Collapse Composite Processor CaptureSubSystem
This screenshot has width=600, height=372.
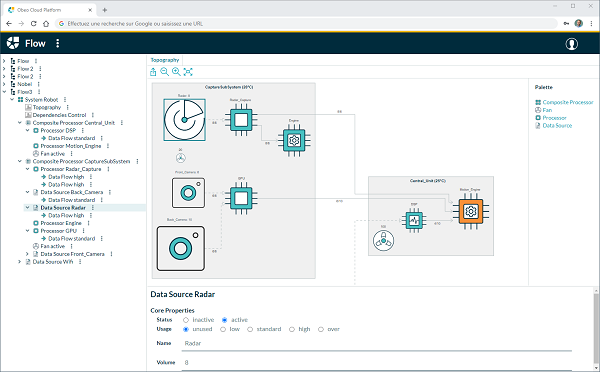coord(20,162)
